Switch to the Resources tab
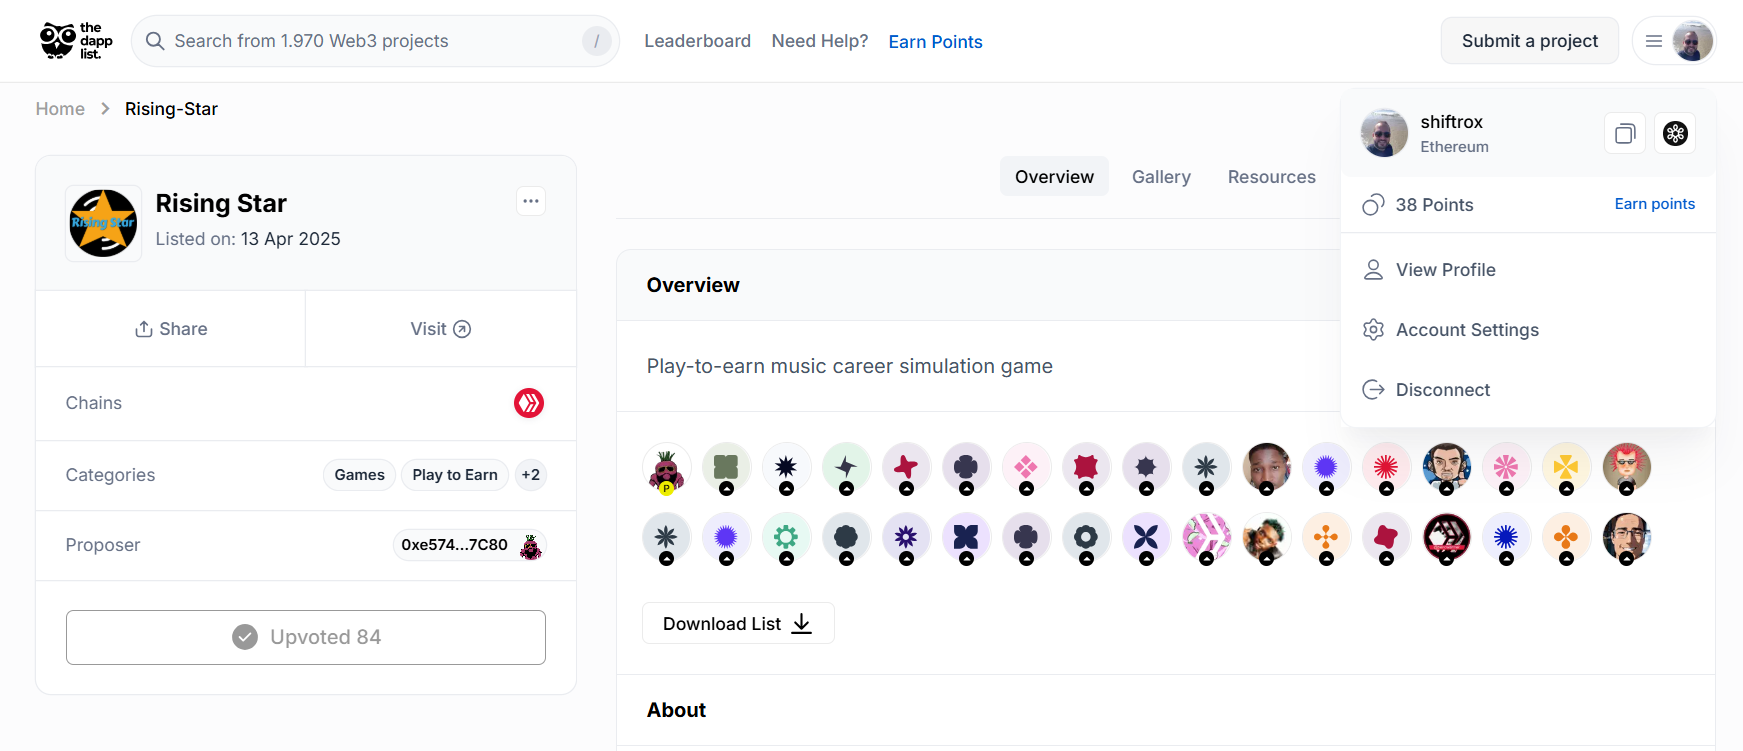The width and height of the screenshot is (1743, 751). tap(1272, 177)
